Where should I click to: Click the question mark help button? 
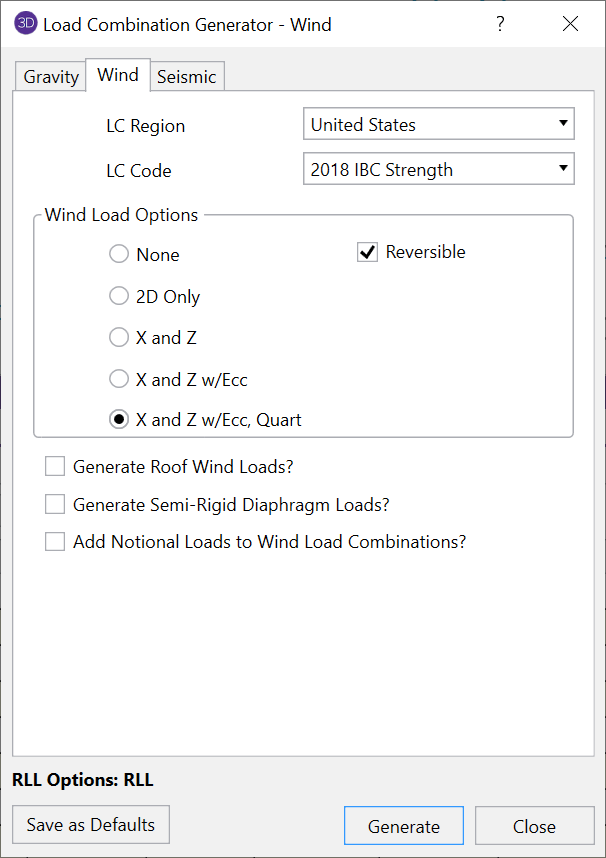500,24
